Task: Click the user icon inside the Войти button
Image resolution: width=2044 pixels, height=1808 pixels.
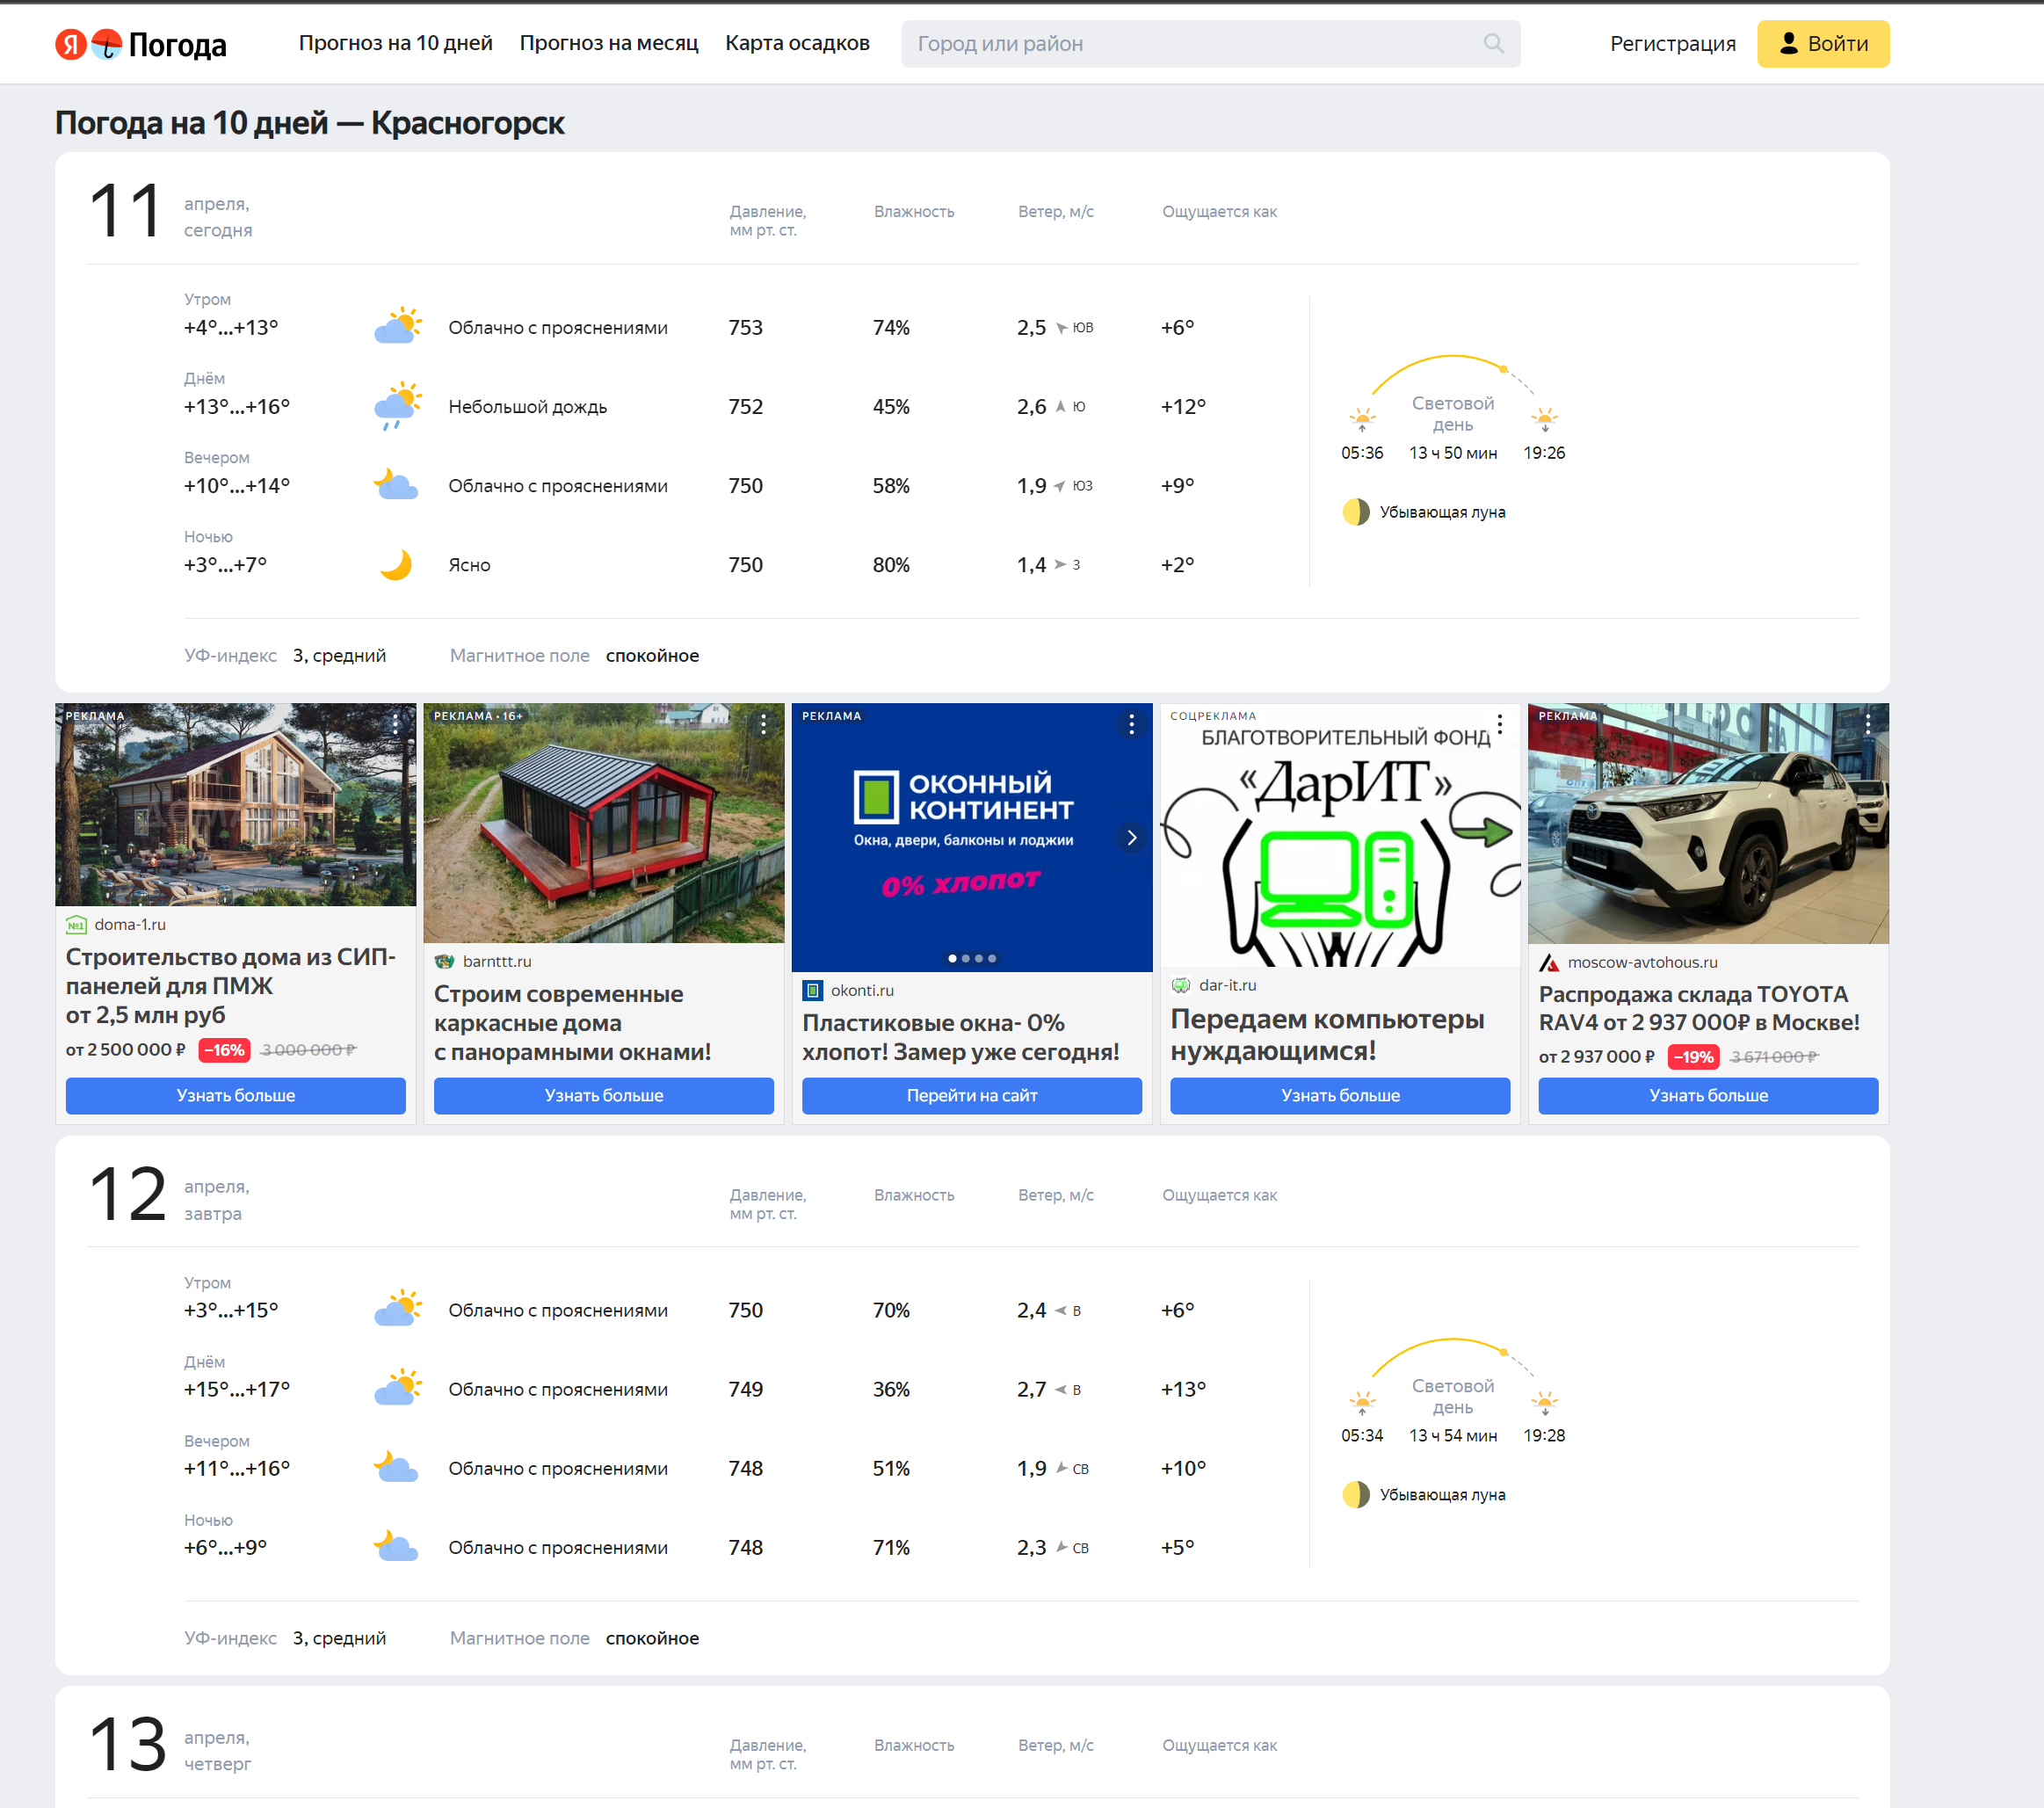Action: (x=1789, y=43)
